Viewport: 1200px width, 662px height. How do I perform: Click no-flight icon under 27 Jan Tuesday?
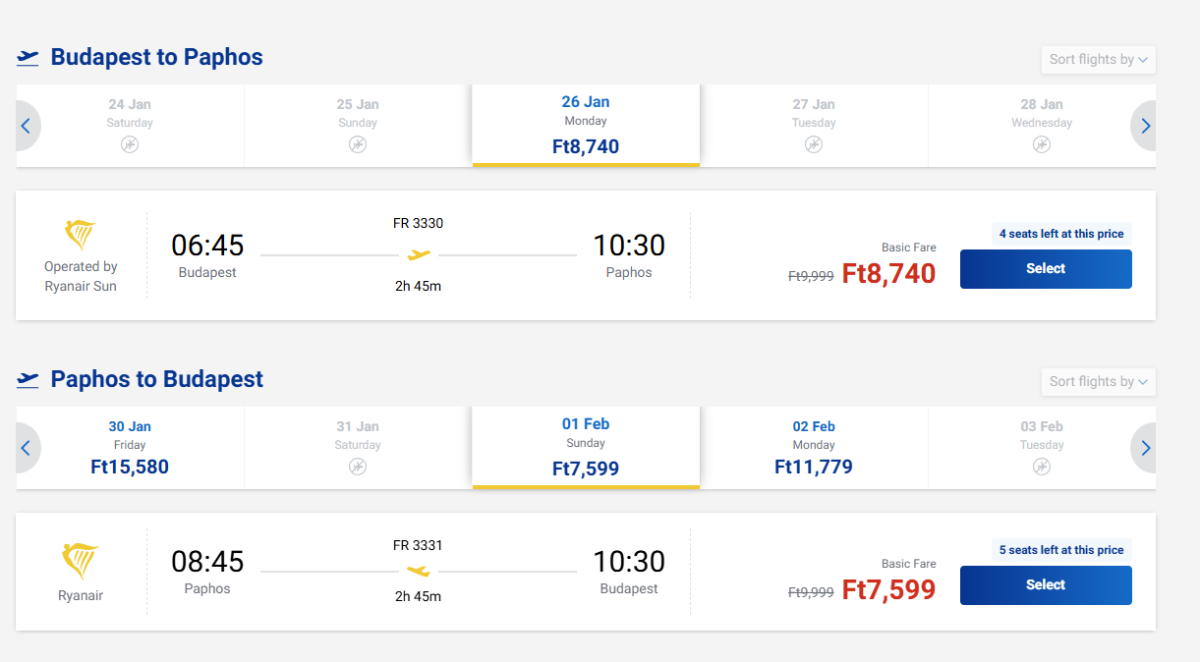point(814,144)
